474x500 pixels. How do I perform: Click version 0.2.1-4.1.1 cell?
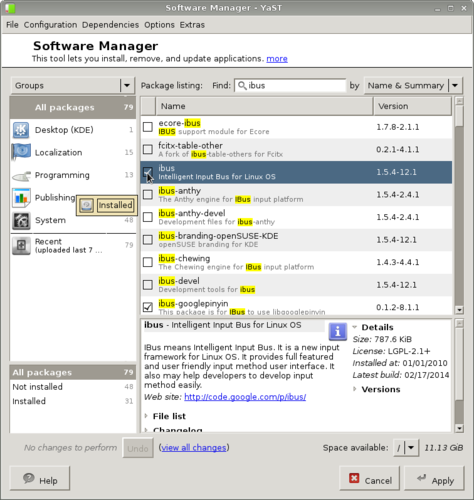(398, 150)
